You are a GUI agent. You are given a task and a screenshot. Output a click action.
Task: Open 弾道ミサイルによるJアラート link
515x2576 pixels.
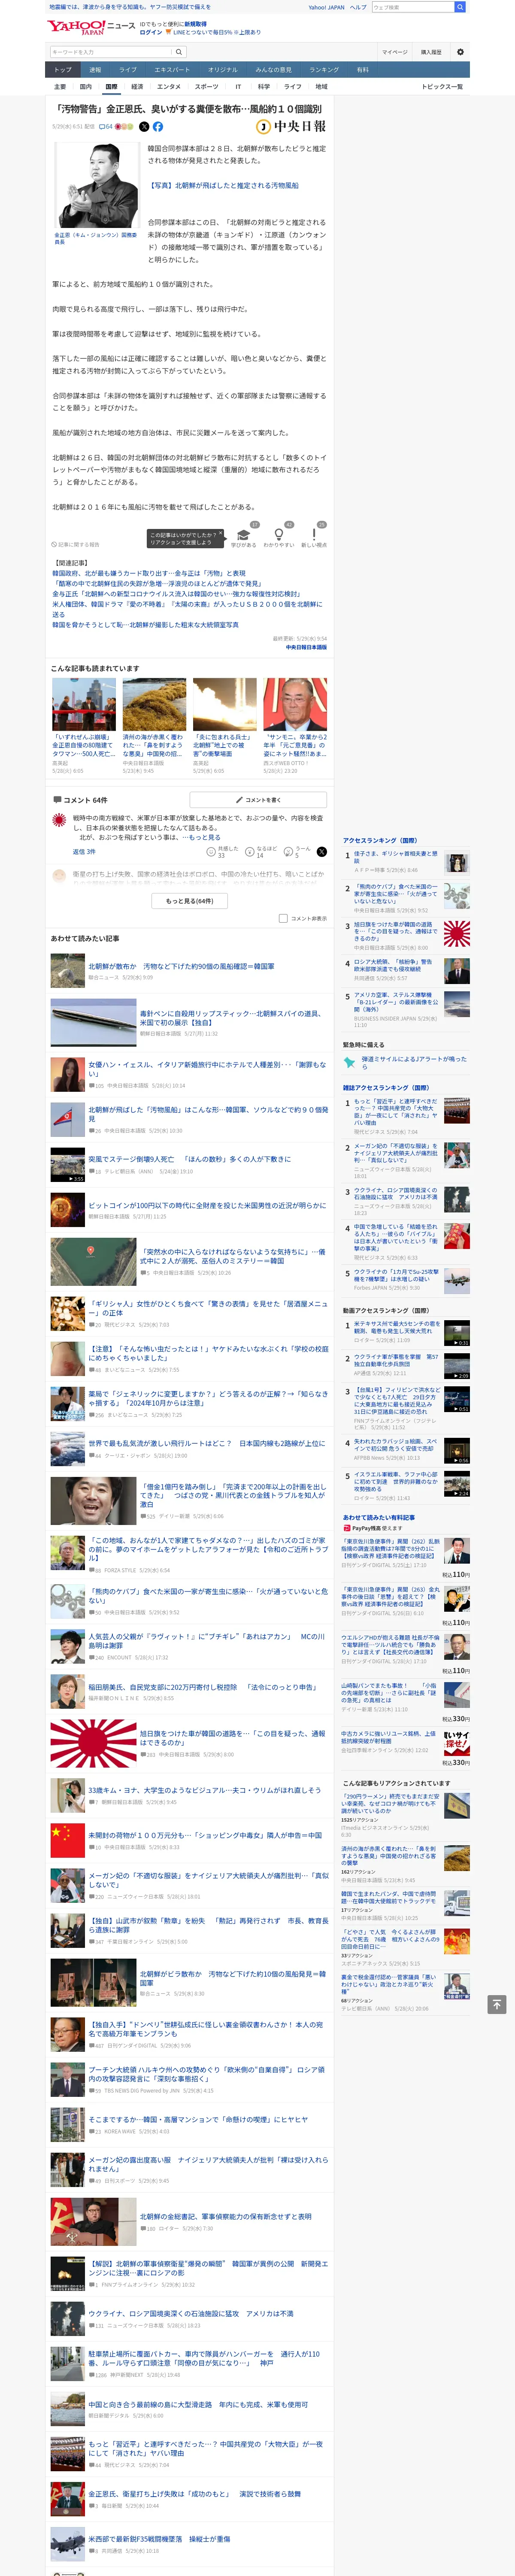tap(414, 1062)
